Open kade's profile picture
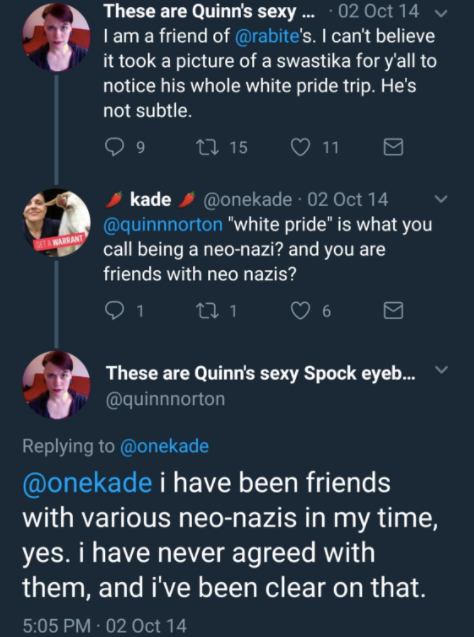Image resolution: width=474 pixels, height=637 pixels. pyautogui.click(x=56, y=223)
